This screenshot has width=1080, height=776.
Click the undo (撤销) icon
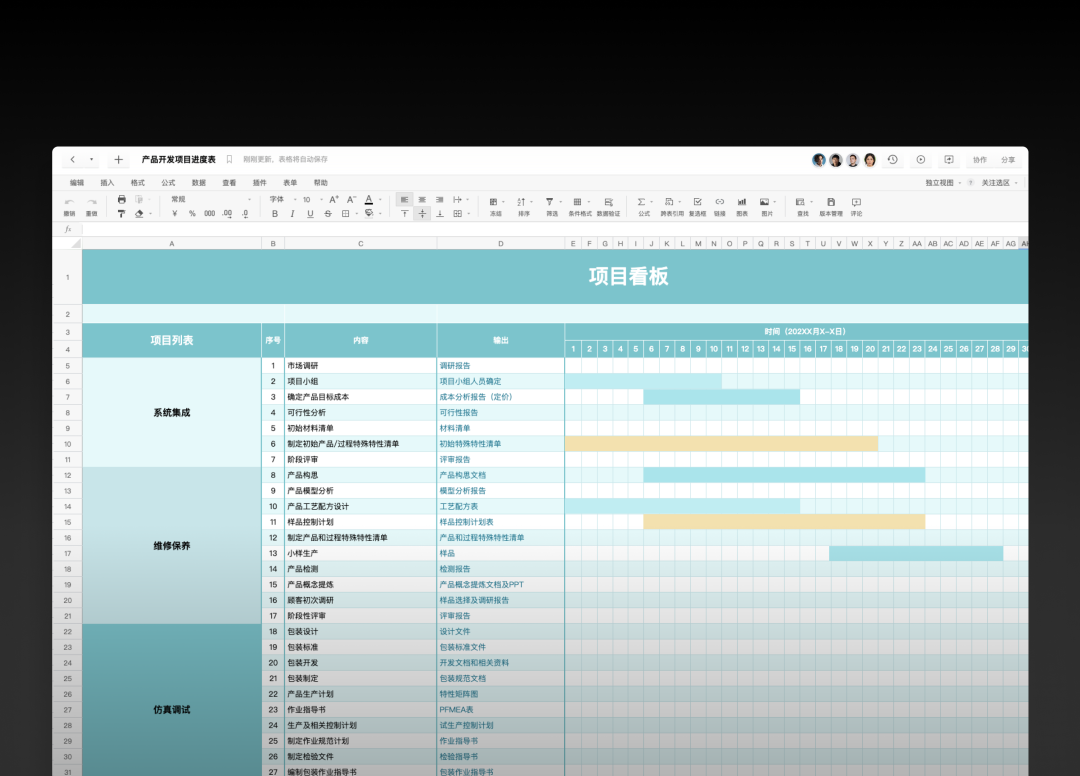(69, 202)
